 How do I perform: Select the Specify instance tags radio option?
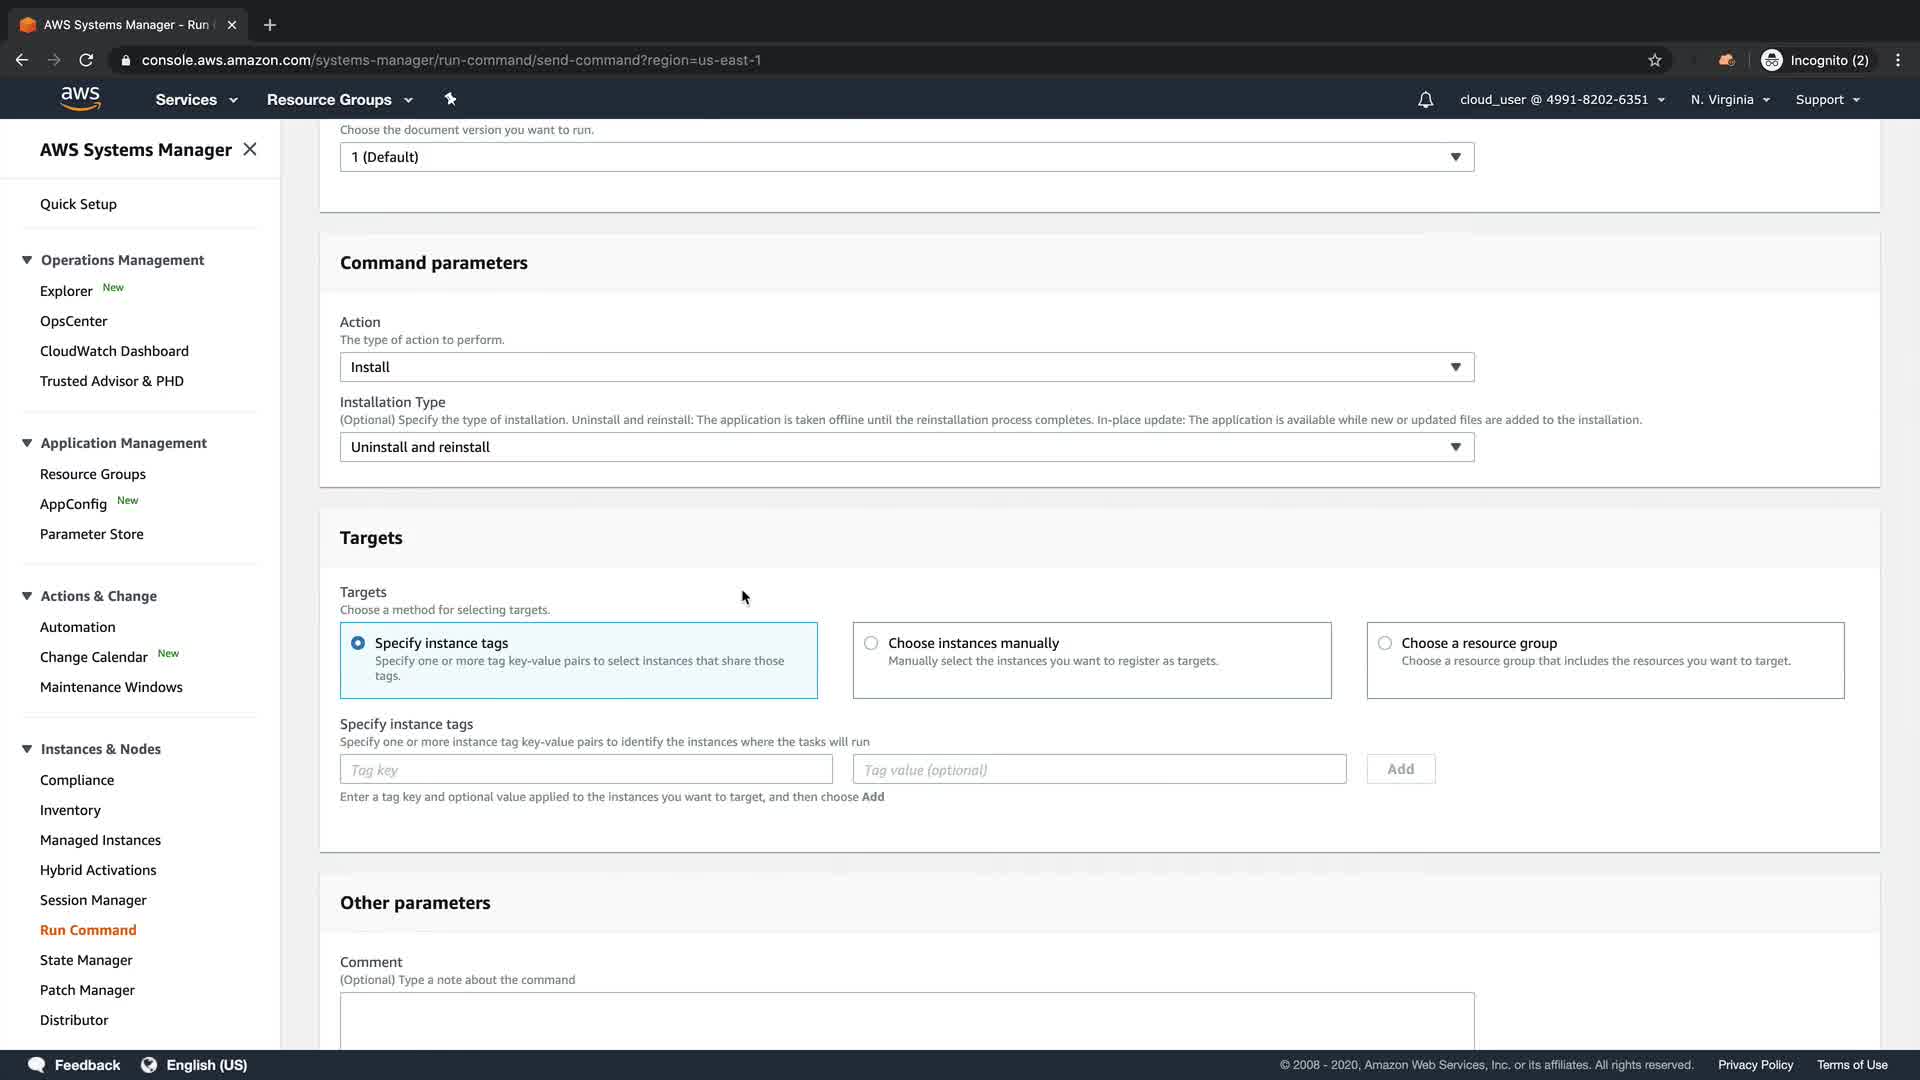point(358,643)
